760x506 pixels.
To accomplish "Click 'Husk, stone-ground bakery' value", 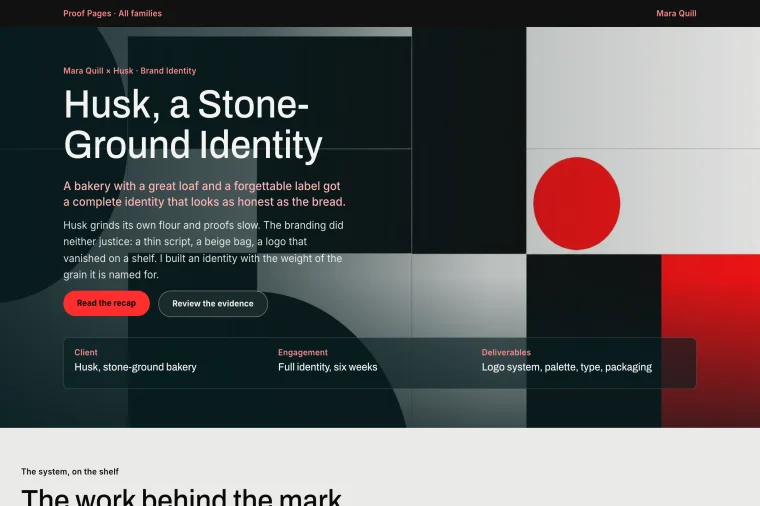I will [135, 367].
